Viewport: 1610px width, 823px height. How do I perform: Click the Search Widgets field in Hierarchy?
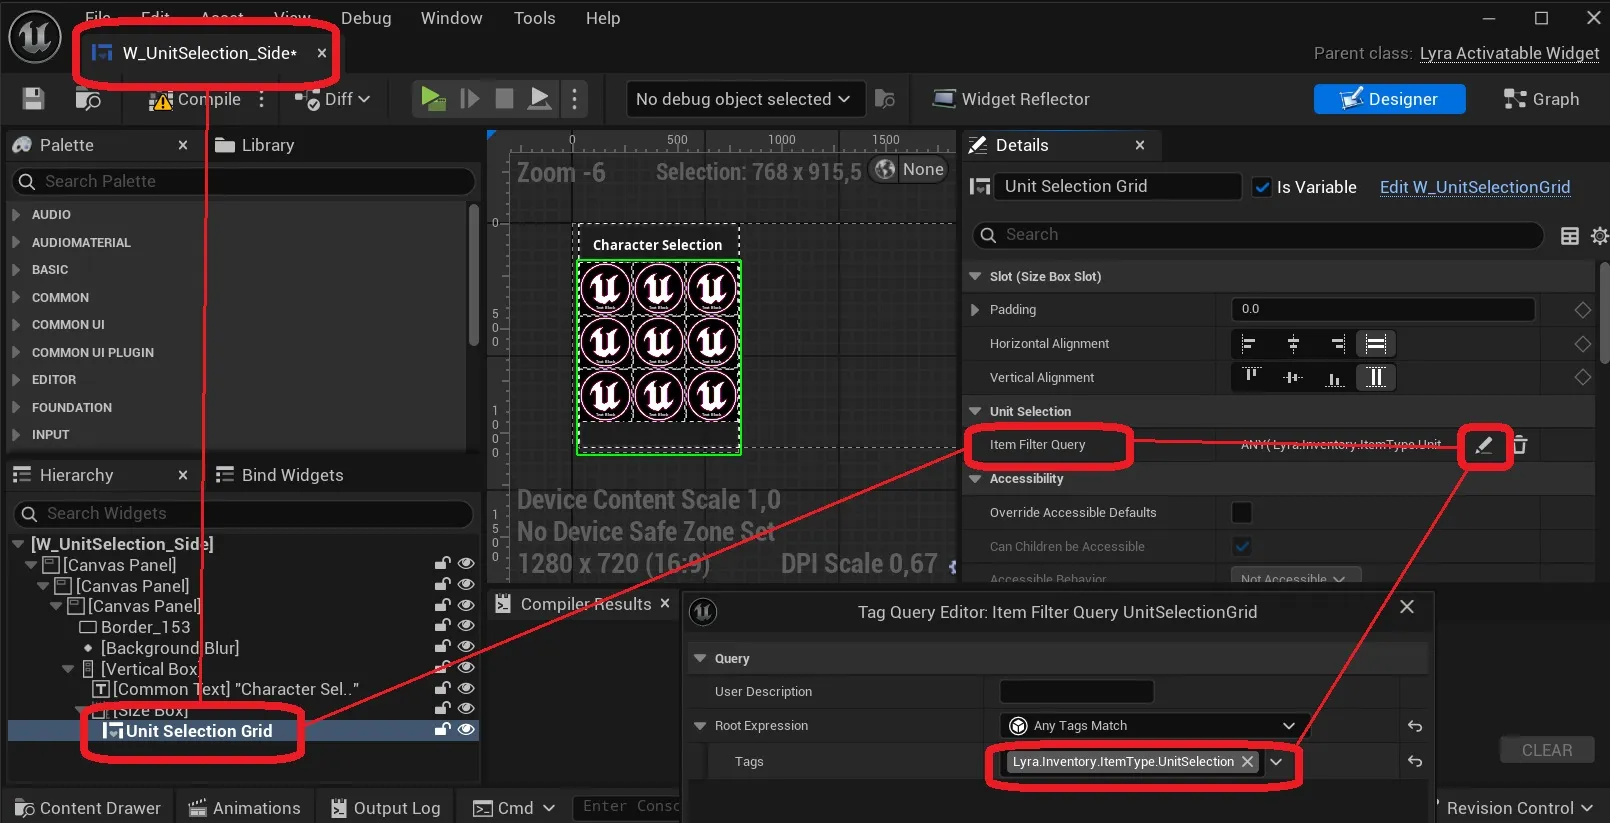pos(243,513)
